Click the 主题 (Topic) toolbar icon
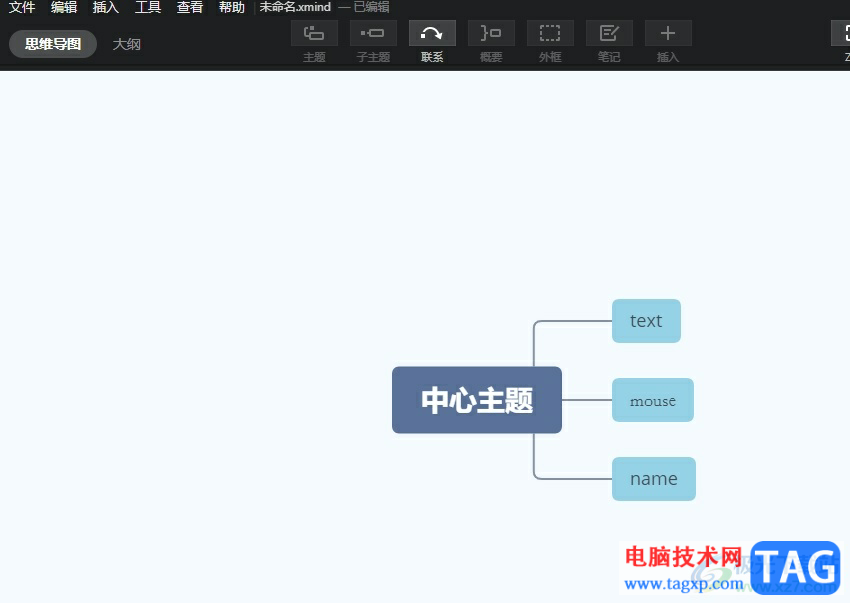Screen dimensions: 850x603 pos(314,33)
